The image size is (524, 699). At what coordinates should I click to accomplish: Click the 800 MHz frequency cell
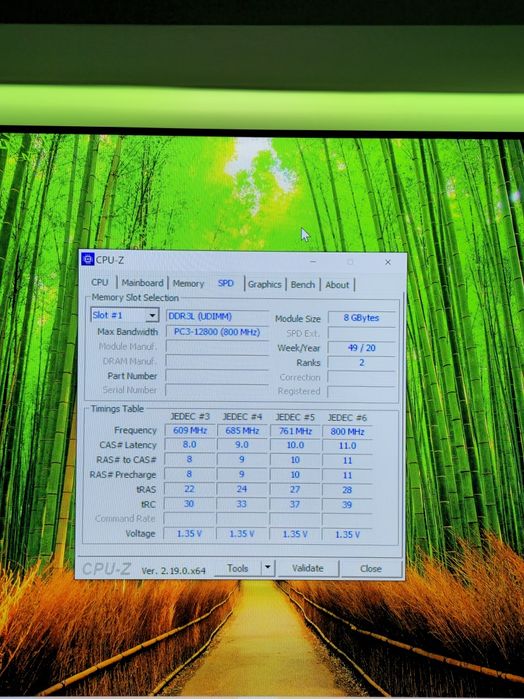point(347,432)
